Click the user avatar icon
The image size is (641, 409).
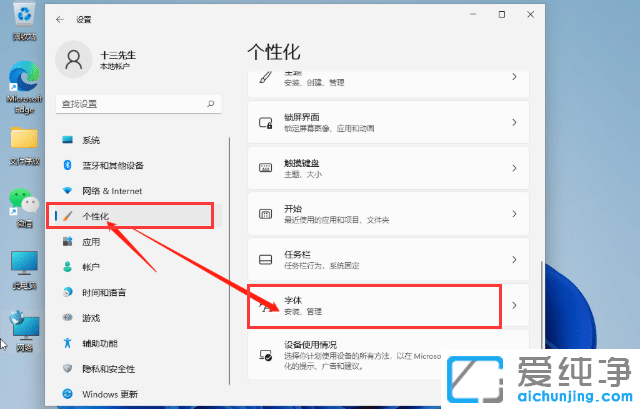[x=74, y=60]
